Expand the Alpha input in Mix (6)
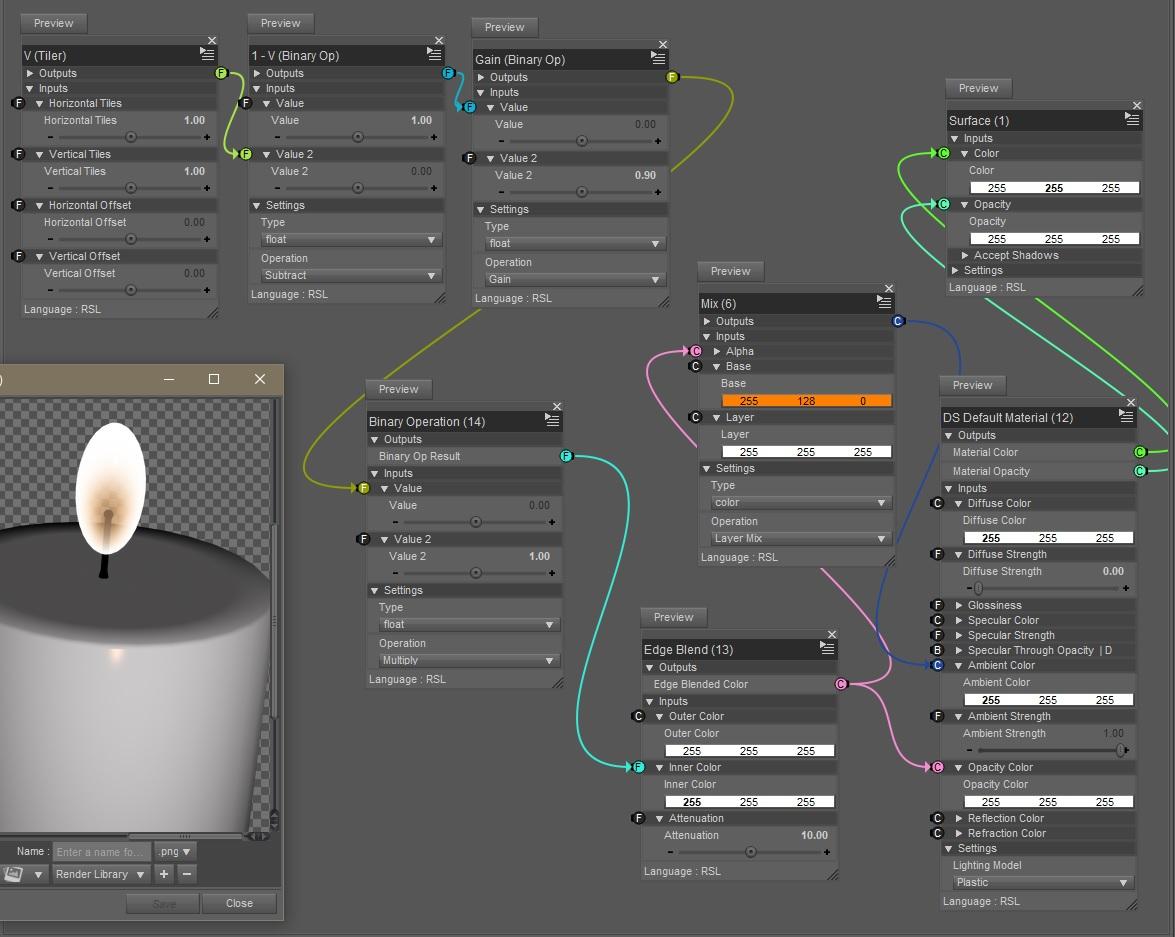 [x=717, y=352]
